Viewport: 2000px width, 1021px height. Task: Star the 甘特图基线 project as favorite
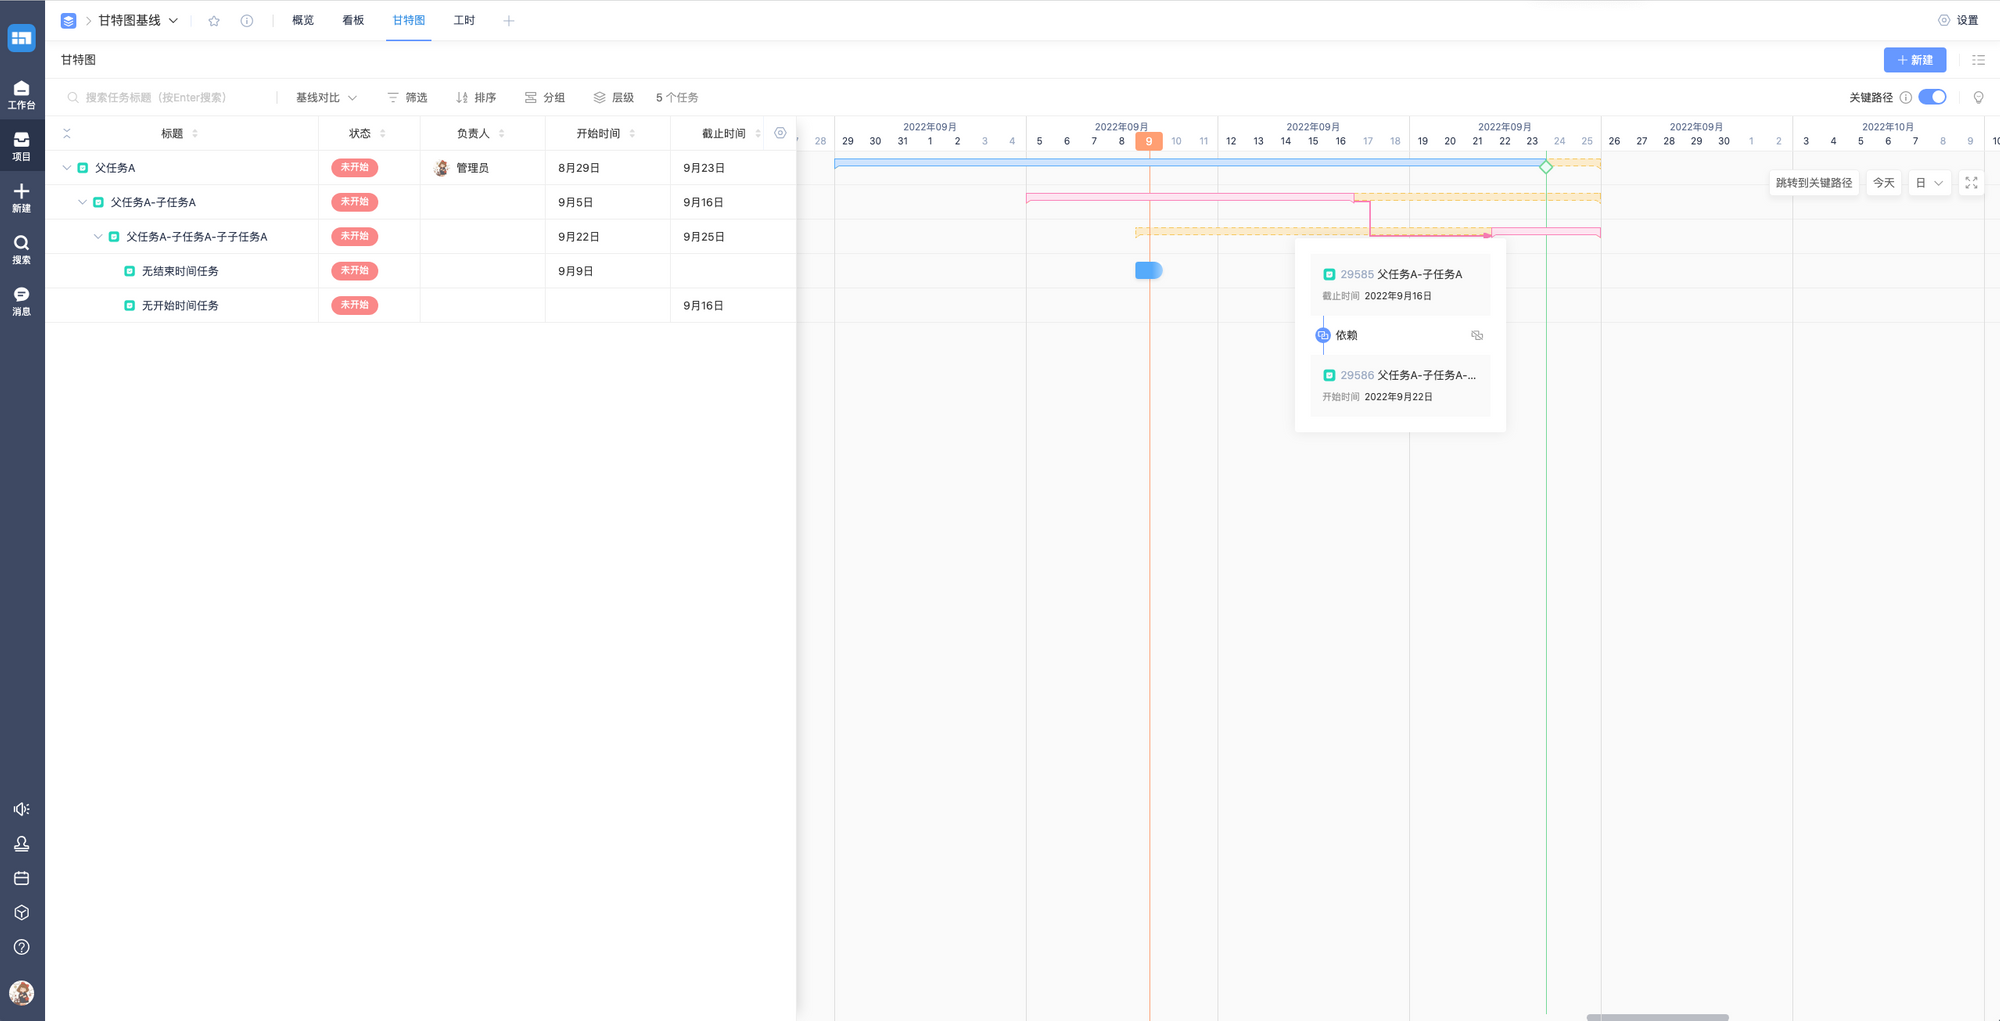coord(214,21)
